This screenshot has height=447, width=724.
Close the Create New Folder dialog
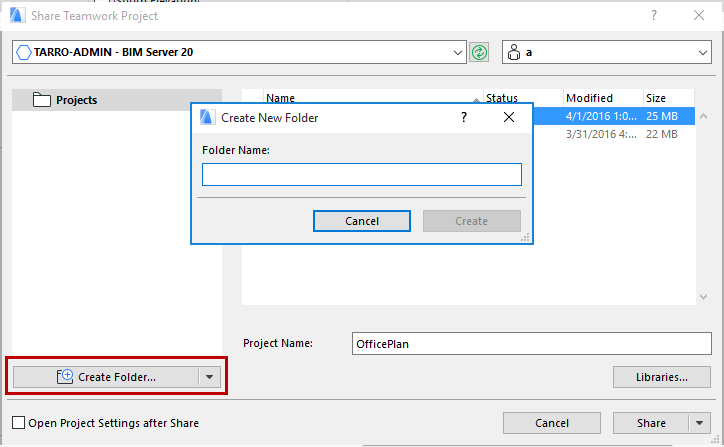click(509, 117)
